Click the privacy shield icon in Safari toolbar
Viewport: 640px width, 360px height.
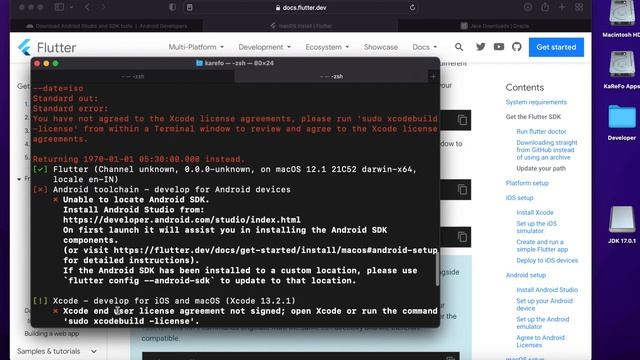tap(172, 7)
